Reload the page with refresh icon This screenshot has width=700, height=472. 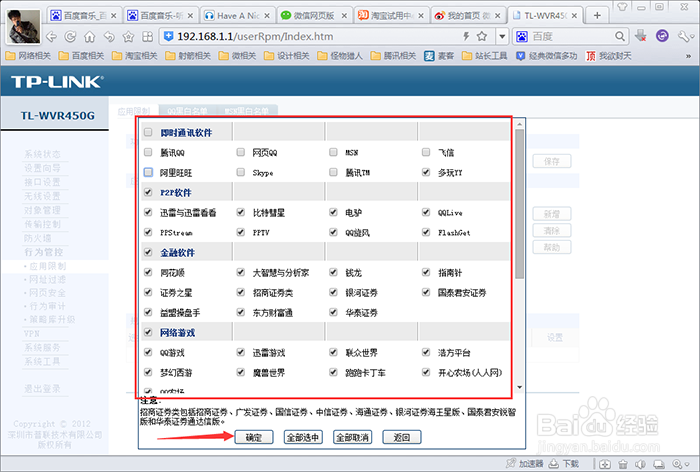click(x=71, y=37)
